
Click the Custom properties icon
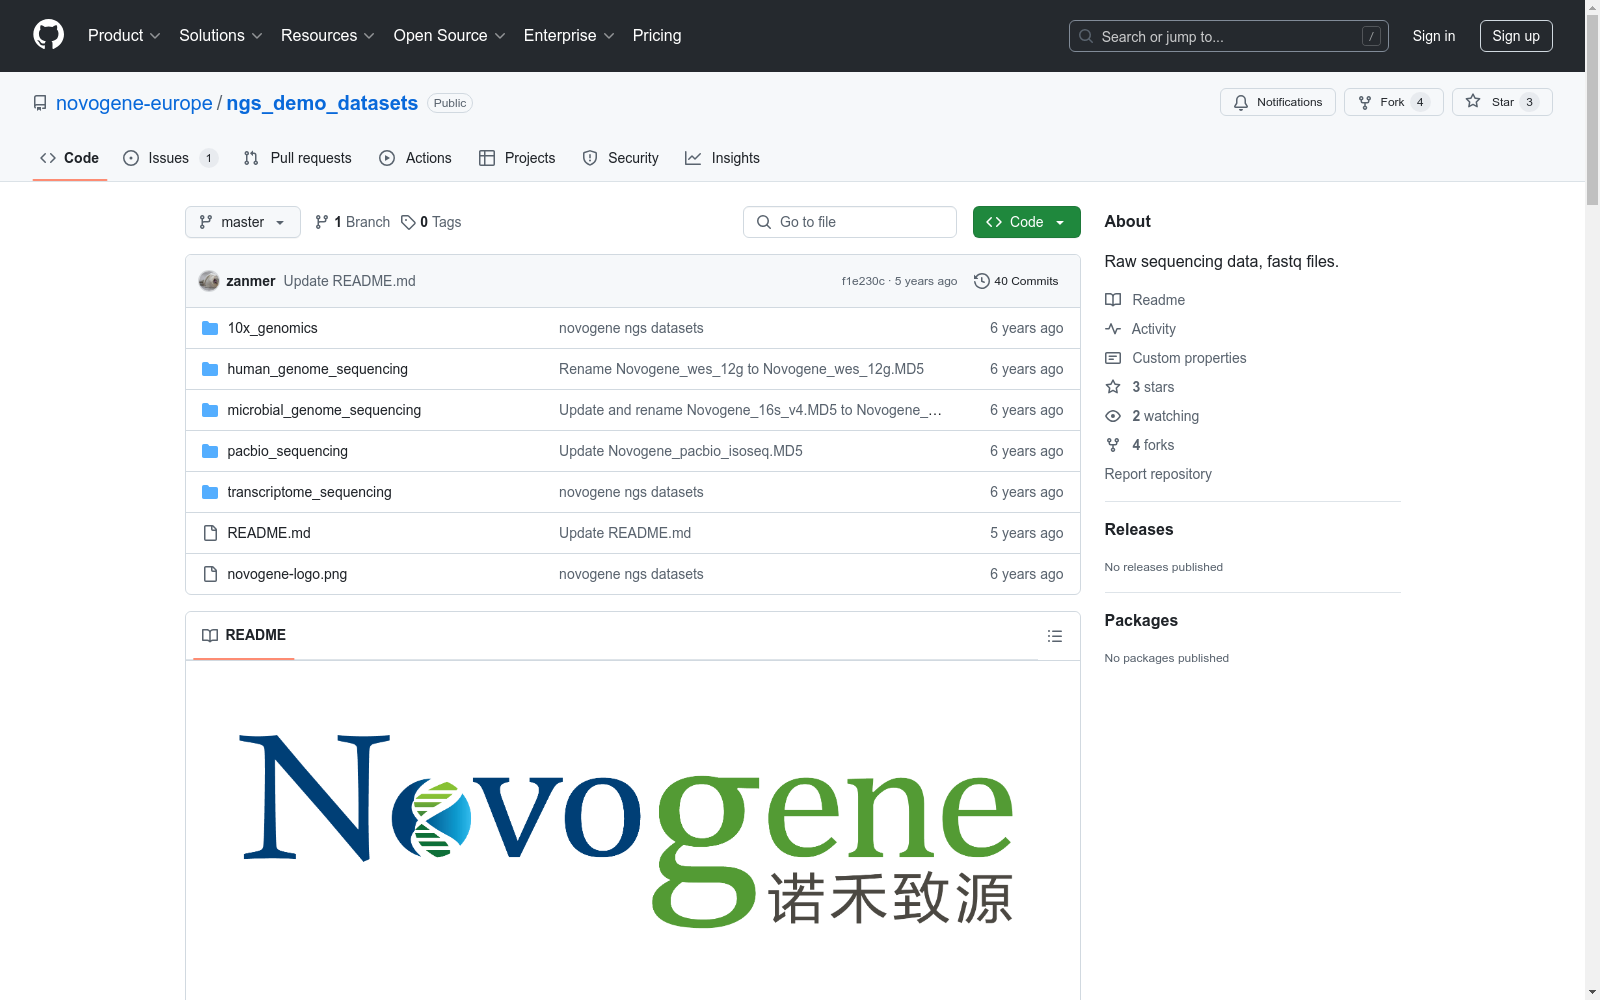pos(1113,358)
